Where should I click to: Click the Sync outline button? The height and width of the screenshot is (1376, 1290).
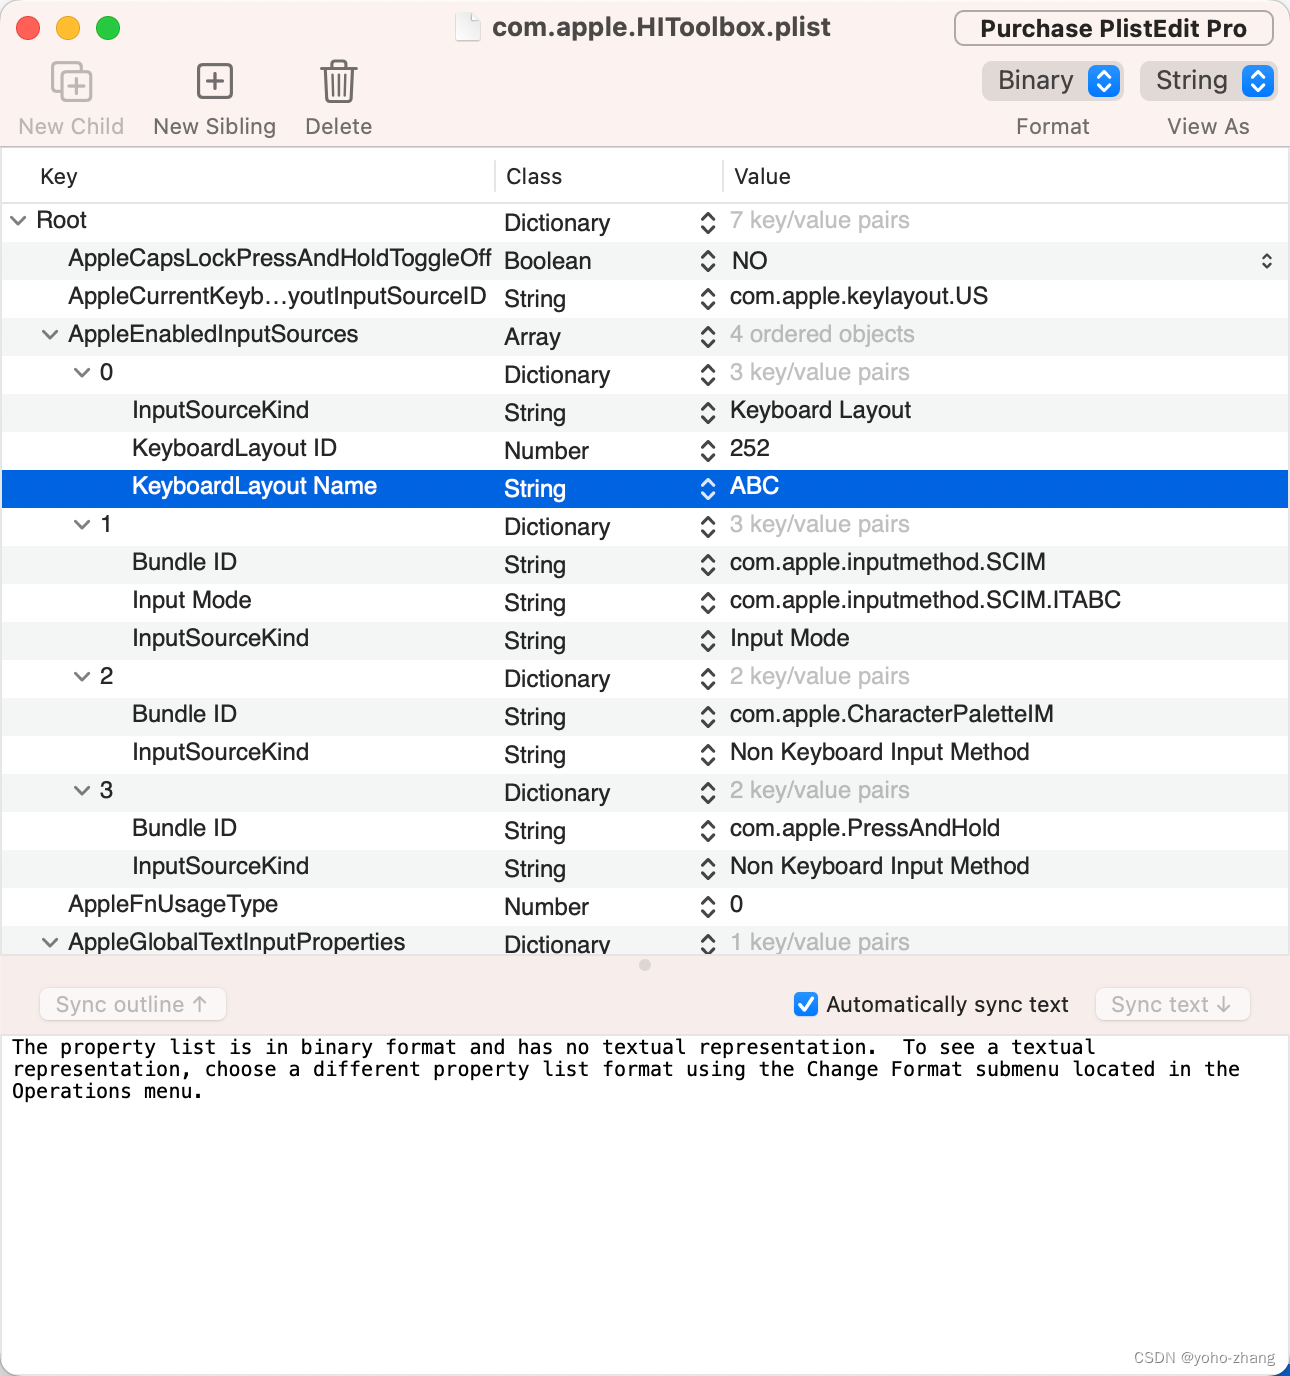click(x=133, y=1004)
